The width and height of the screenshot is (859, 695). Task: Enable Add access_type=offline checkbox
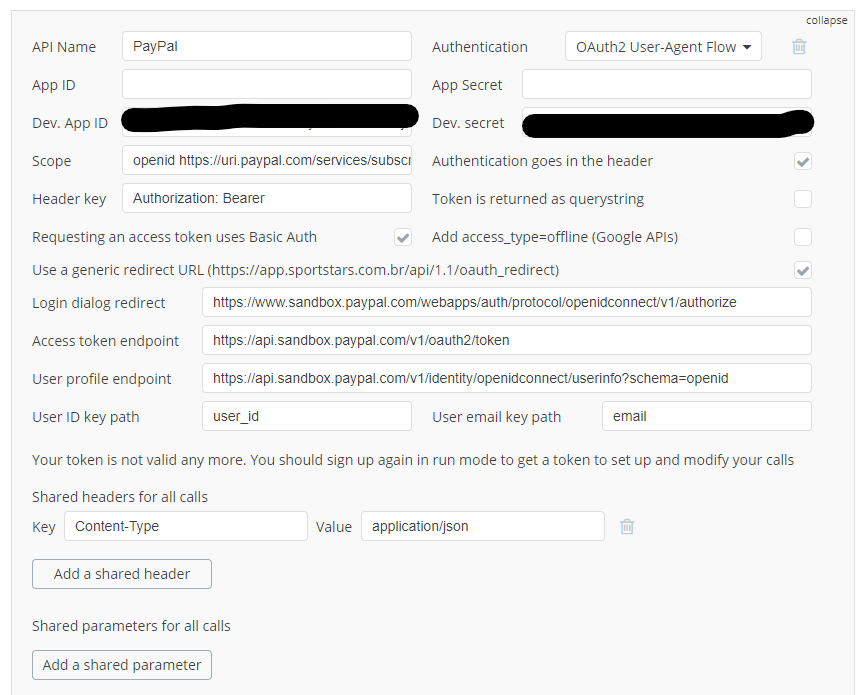click(803, 237)
